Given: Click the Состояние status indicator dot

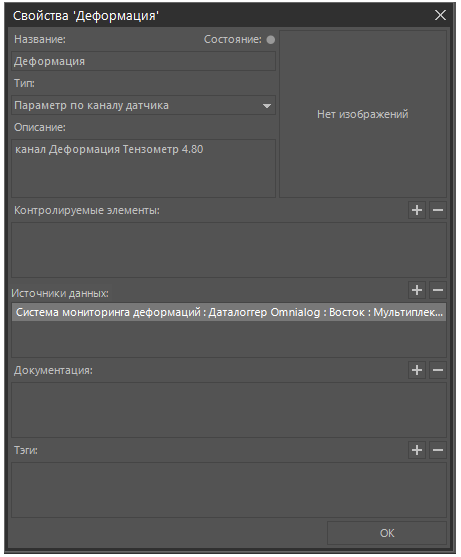Looking at the screenshot, I should click(x=271, y=39).
